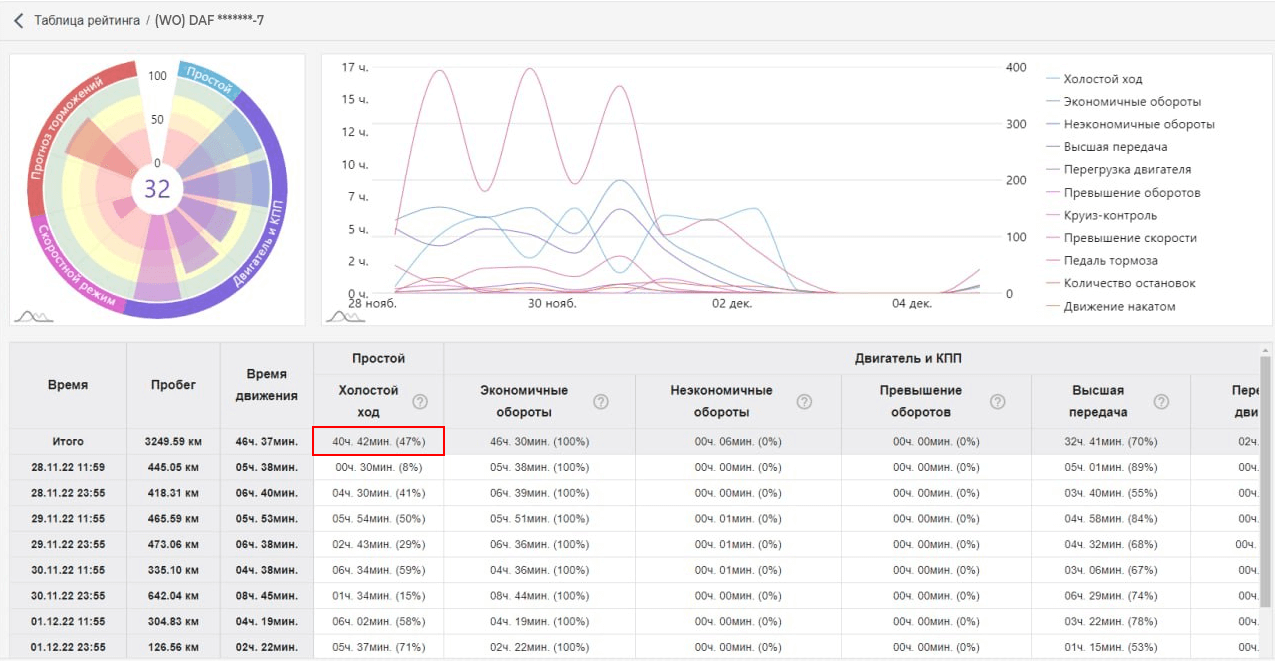Open help icon for Высшая передача column

[x=1161, y=402]
